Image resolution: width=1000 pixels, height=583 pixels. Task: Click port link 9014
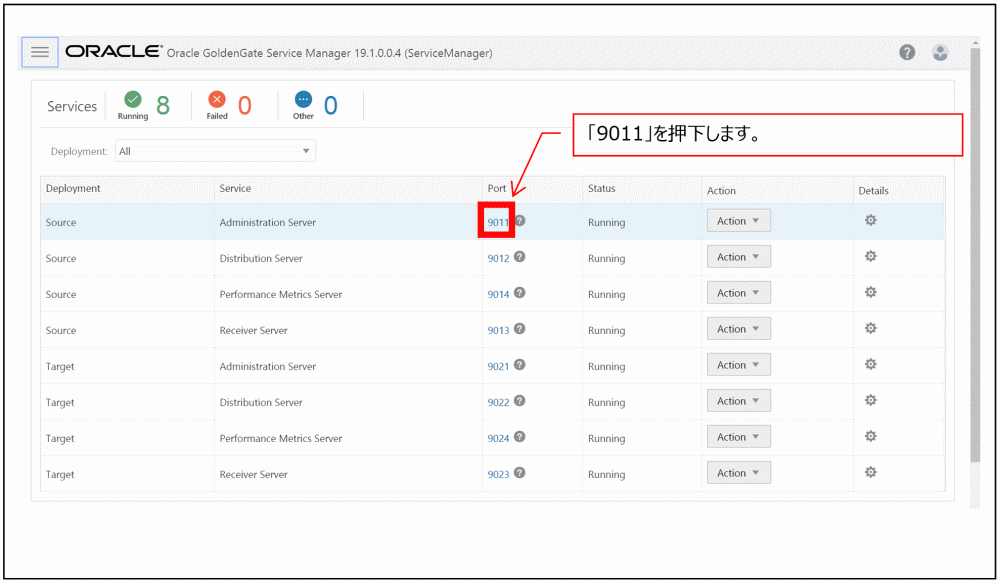(x=498, y=294)
